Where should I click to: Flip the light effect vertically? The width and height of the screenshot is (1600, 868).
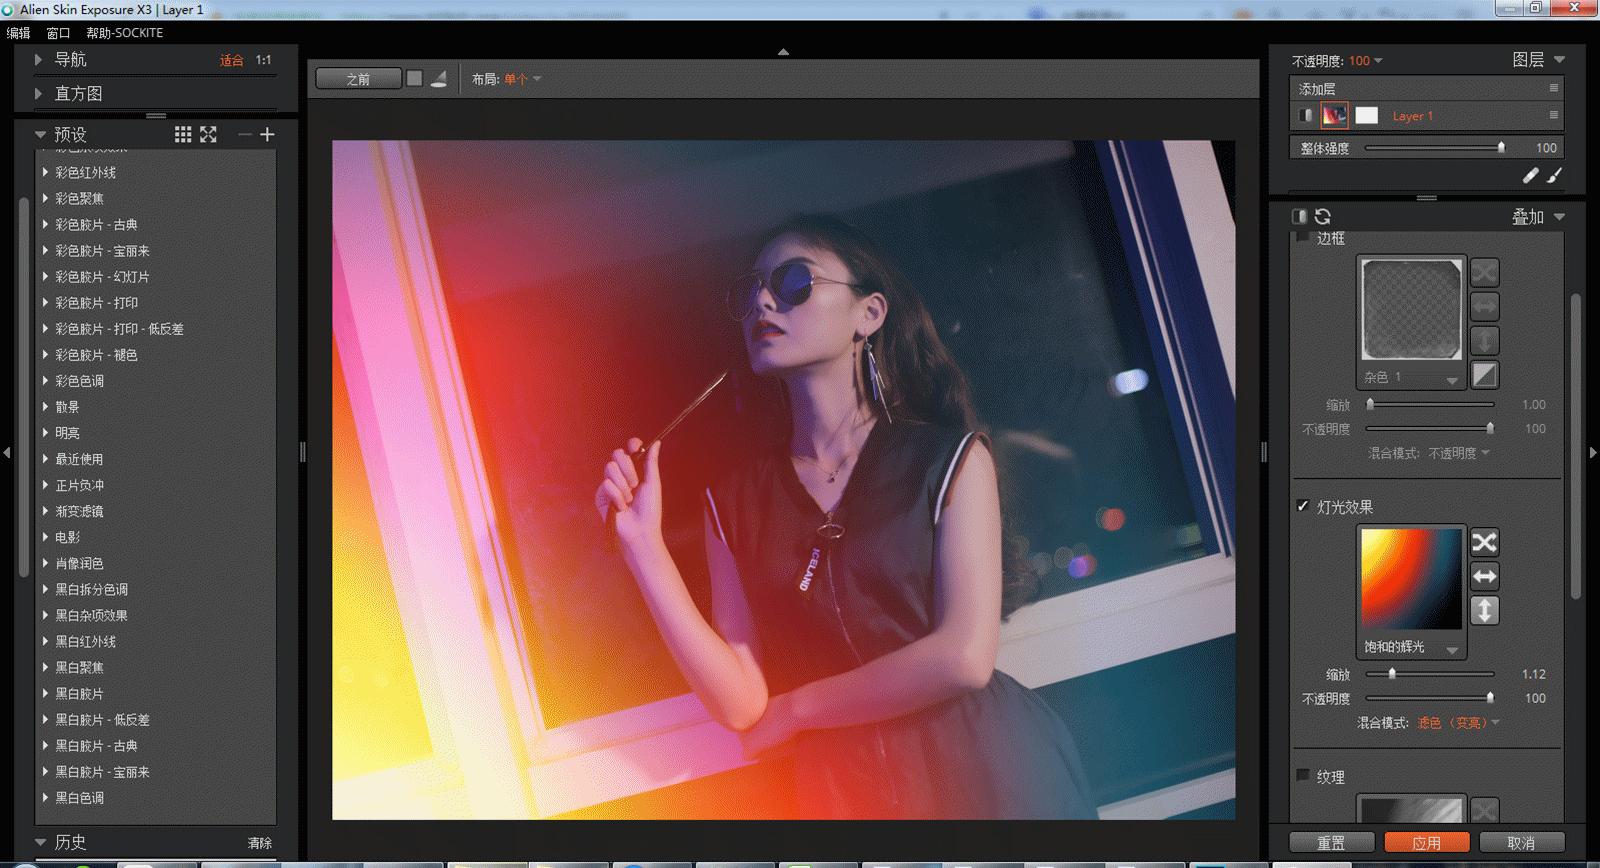click(x=1484, y=610)
